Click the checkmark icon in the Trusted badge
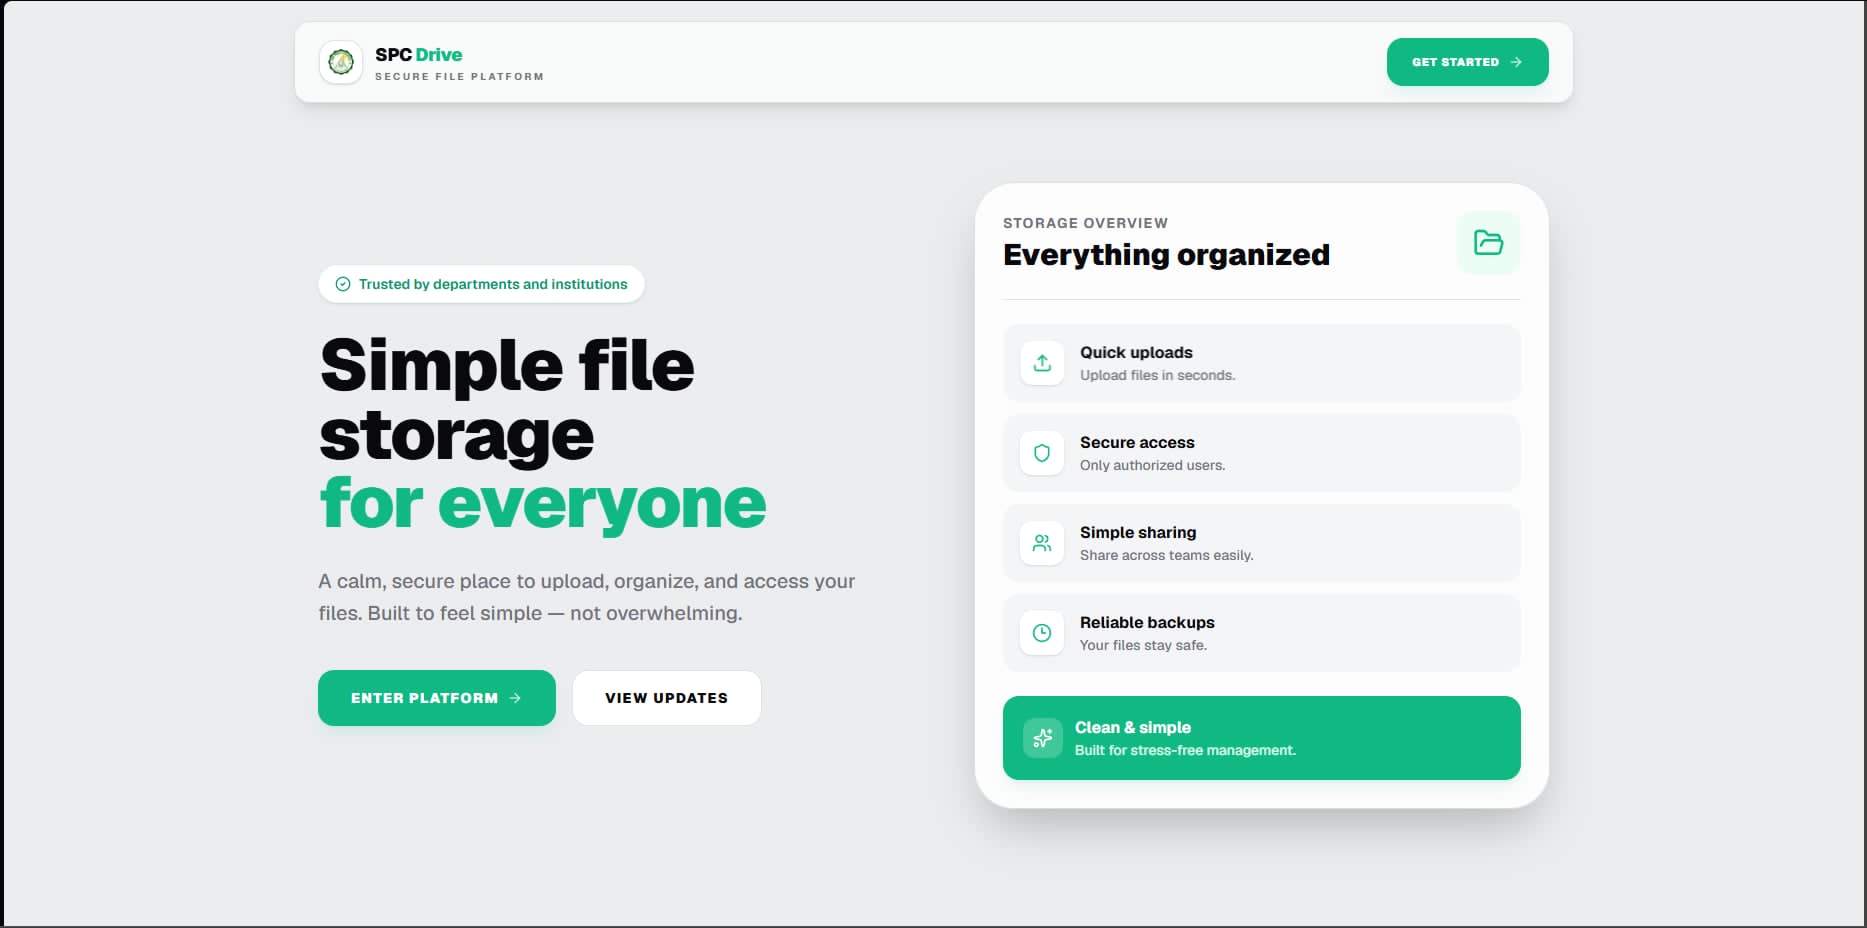1867x928 pixels. pos(343,284)
